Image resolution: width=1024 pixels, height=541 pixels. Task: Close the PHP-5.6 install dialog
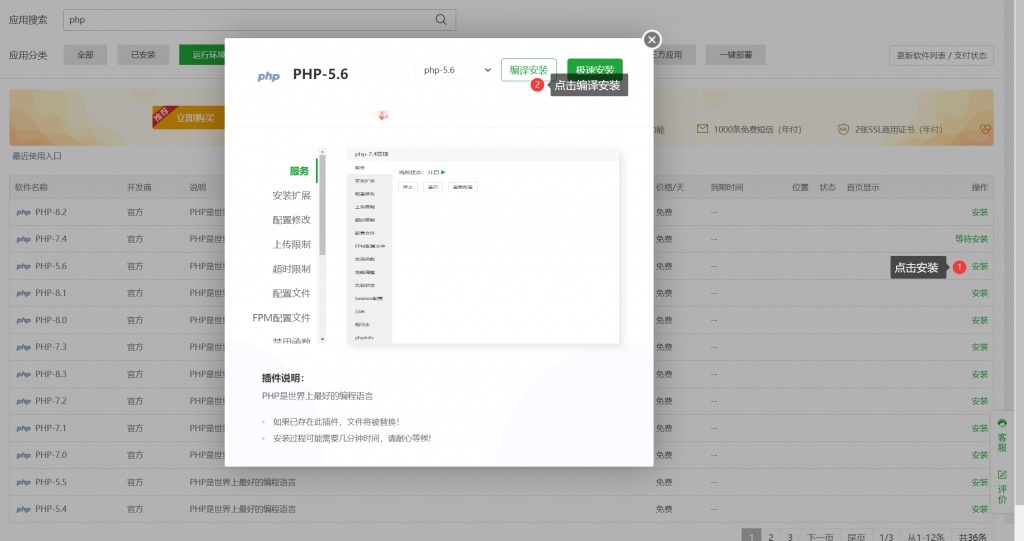[652, 39]
